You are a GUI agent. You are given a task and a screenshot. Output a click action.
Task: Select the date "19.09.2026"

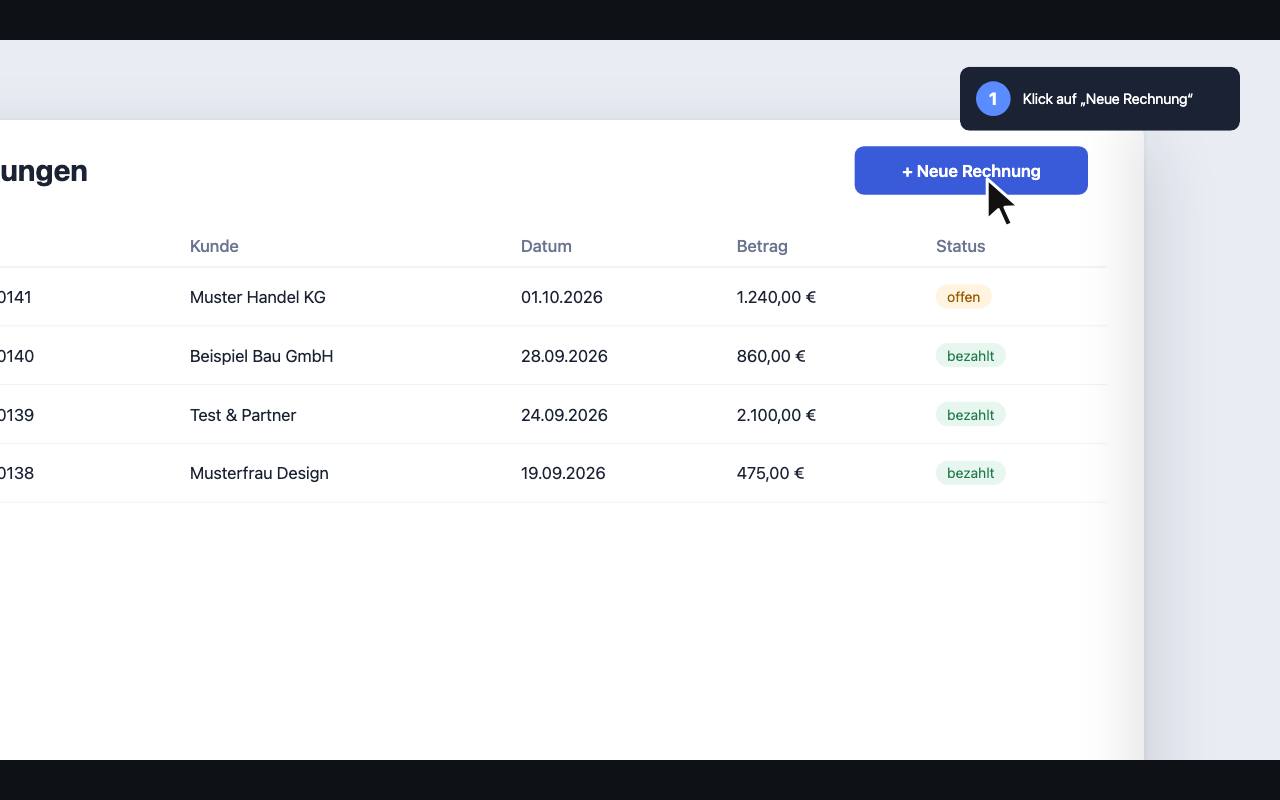click(x=563, y=473)
